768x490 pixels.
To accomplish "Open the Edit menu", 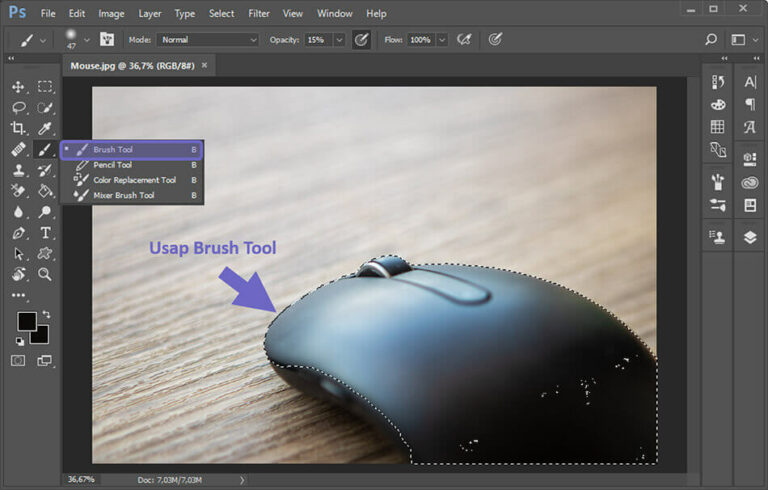I will click(x=77, y=14).
